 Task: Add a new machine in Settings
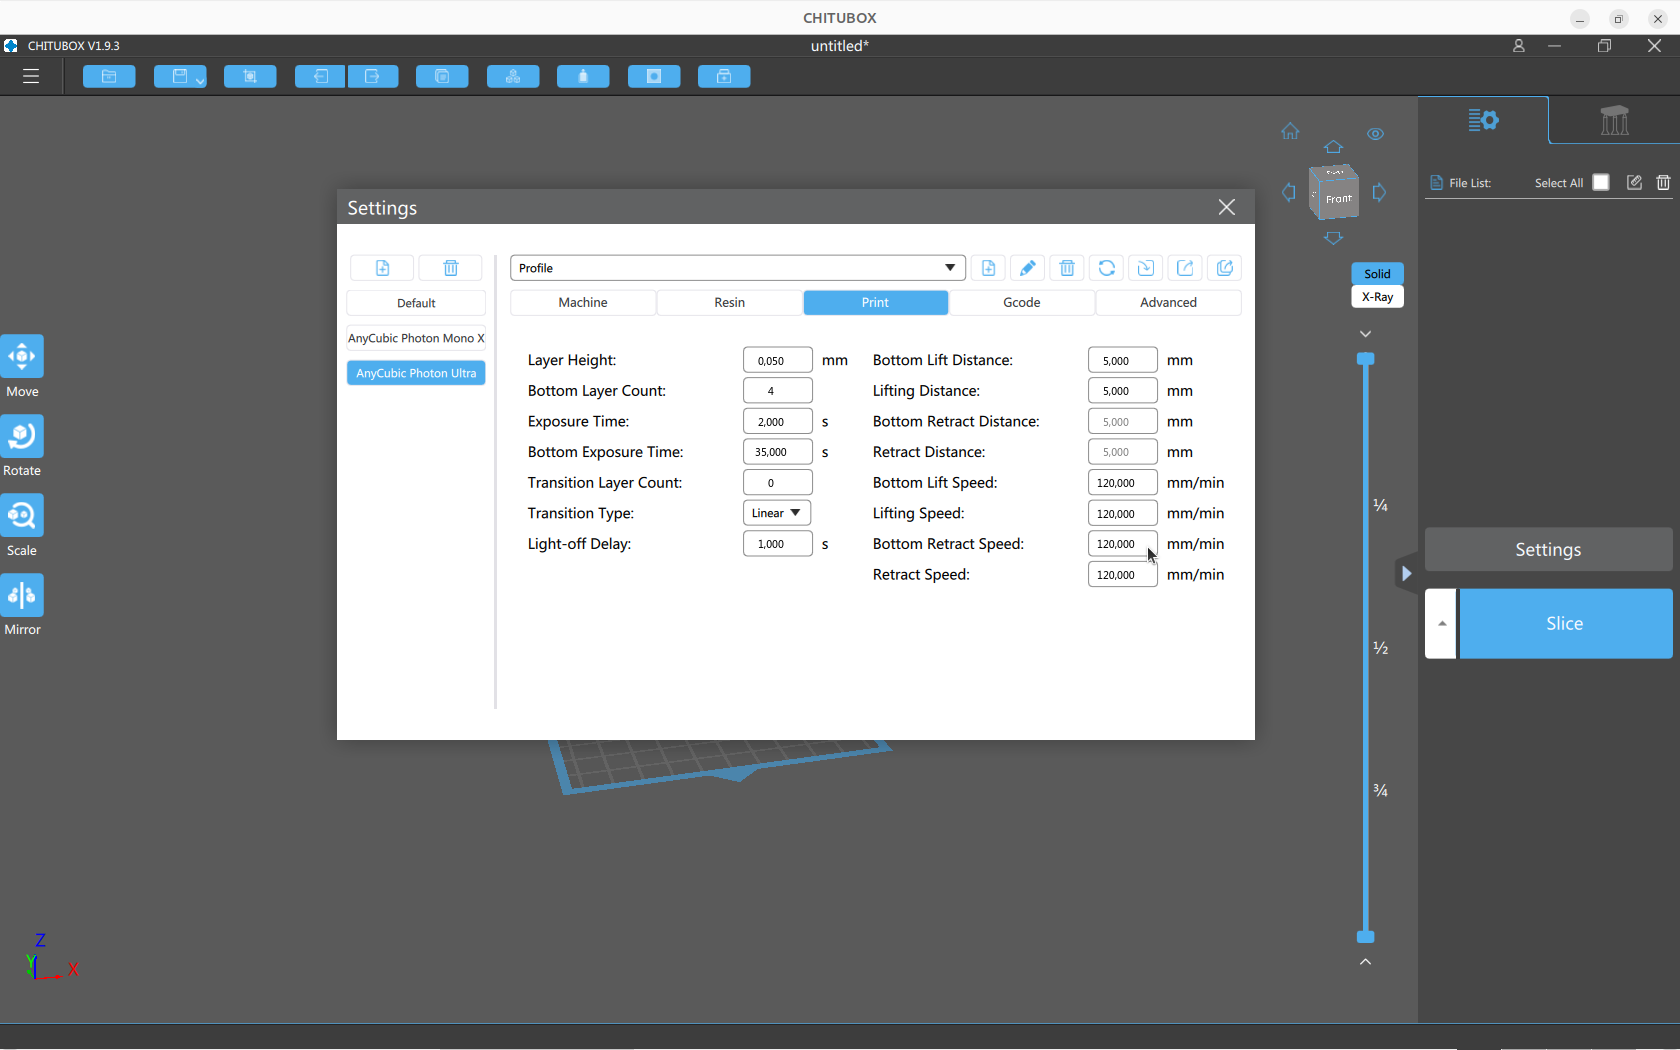(x=382, y=268)
